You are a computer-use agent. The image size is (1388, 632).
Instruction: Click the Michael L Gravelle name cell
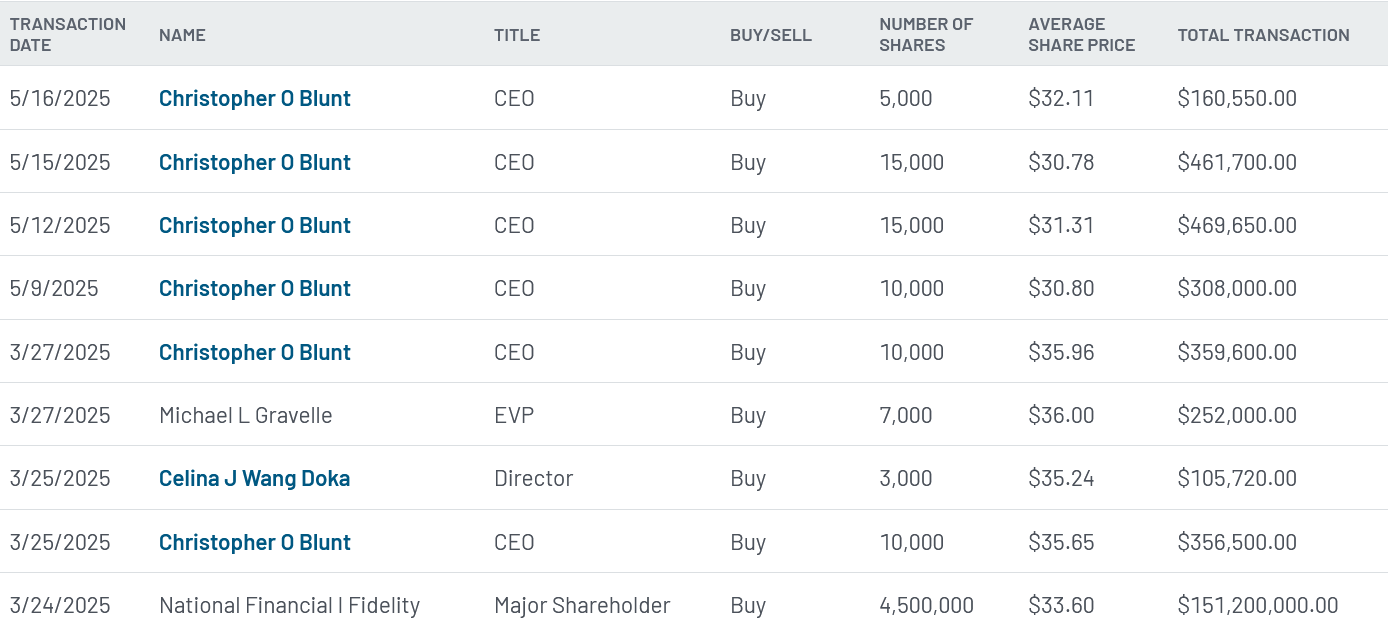tap(245, 415)
